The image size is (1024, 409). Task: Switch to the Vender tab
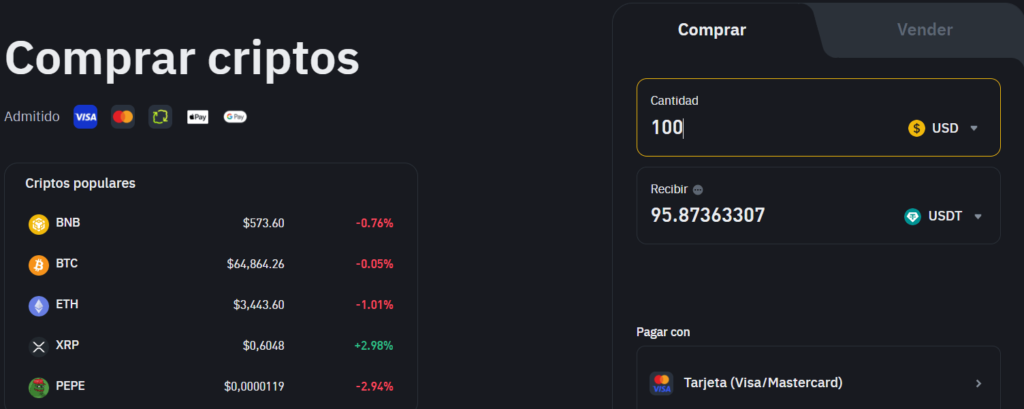point(924,30)
